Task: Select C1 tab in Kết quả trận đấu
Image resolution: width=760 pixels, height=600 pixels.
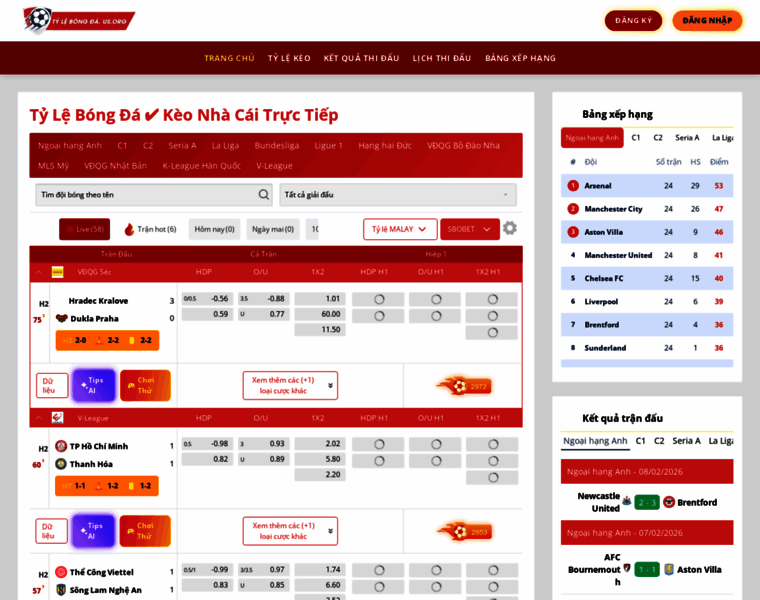Action: (x=640, y=441)
